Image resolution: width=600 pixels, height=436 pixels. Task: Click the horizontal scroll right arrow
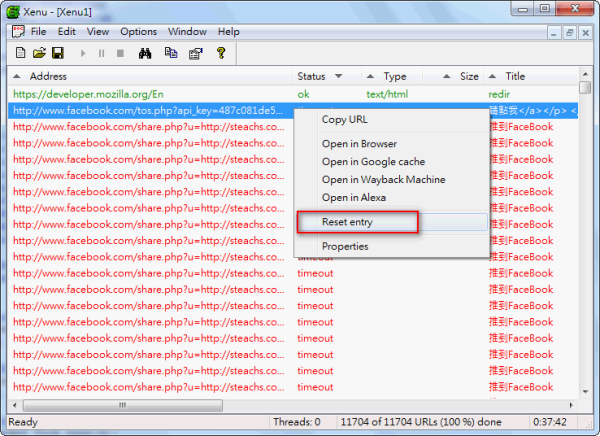click(x=571, y=405)
